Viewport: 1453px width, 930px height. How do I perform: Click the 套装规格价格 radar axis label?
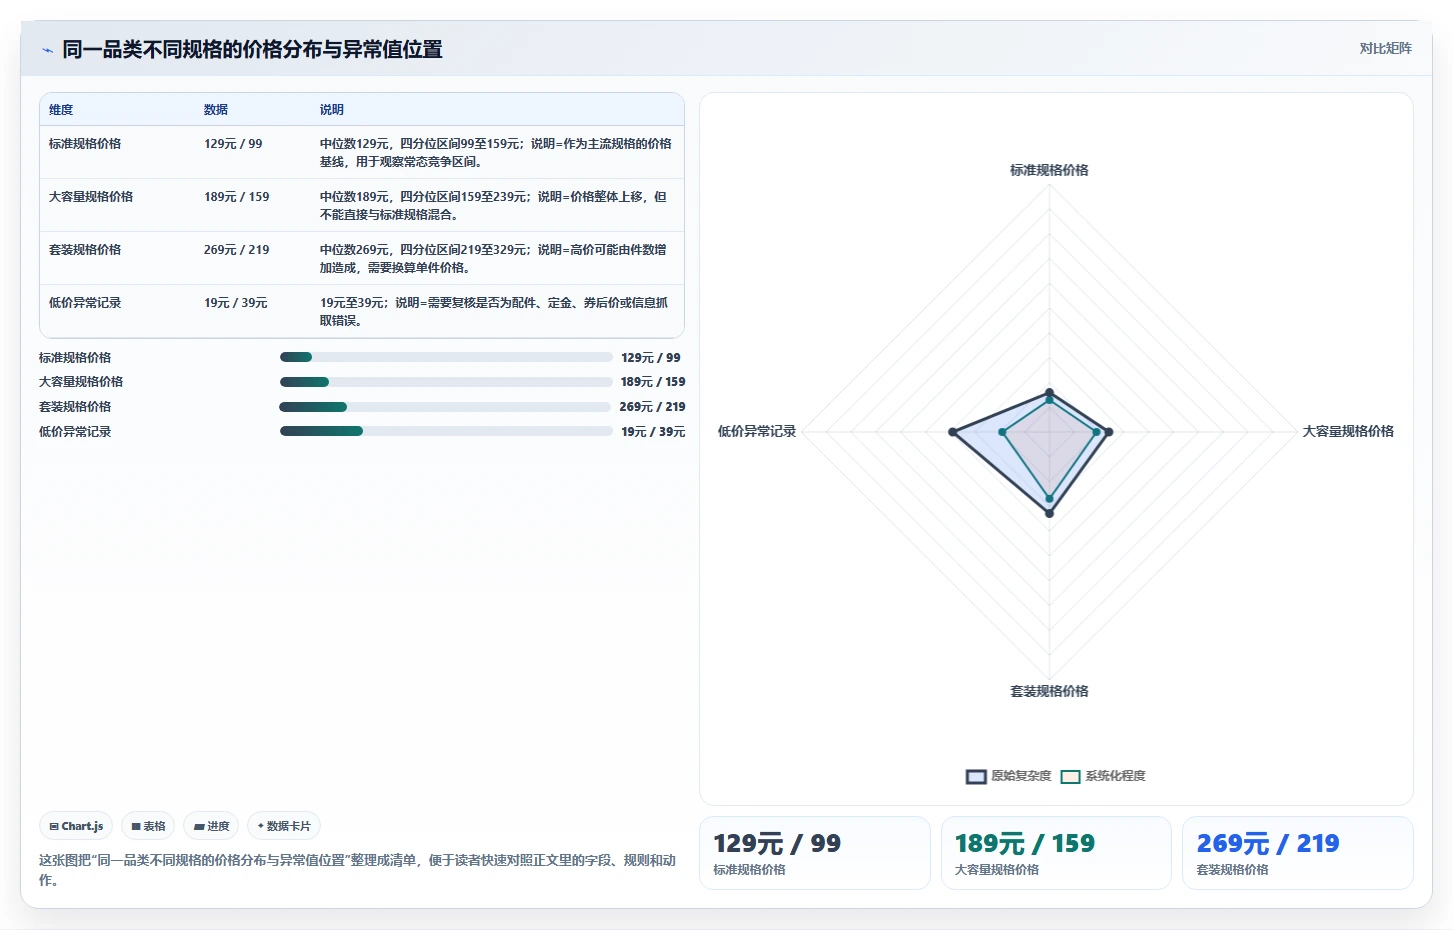point(1049,691)
